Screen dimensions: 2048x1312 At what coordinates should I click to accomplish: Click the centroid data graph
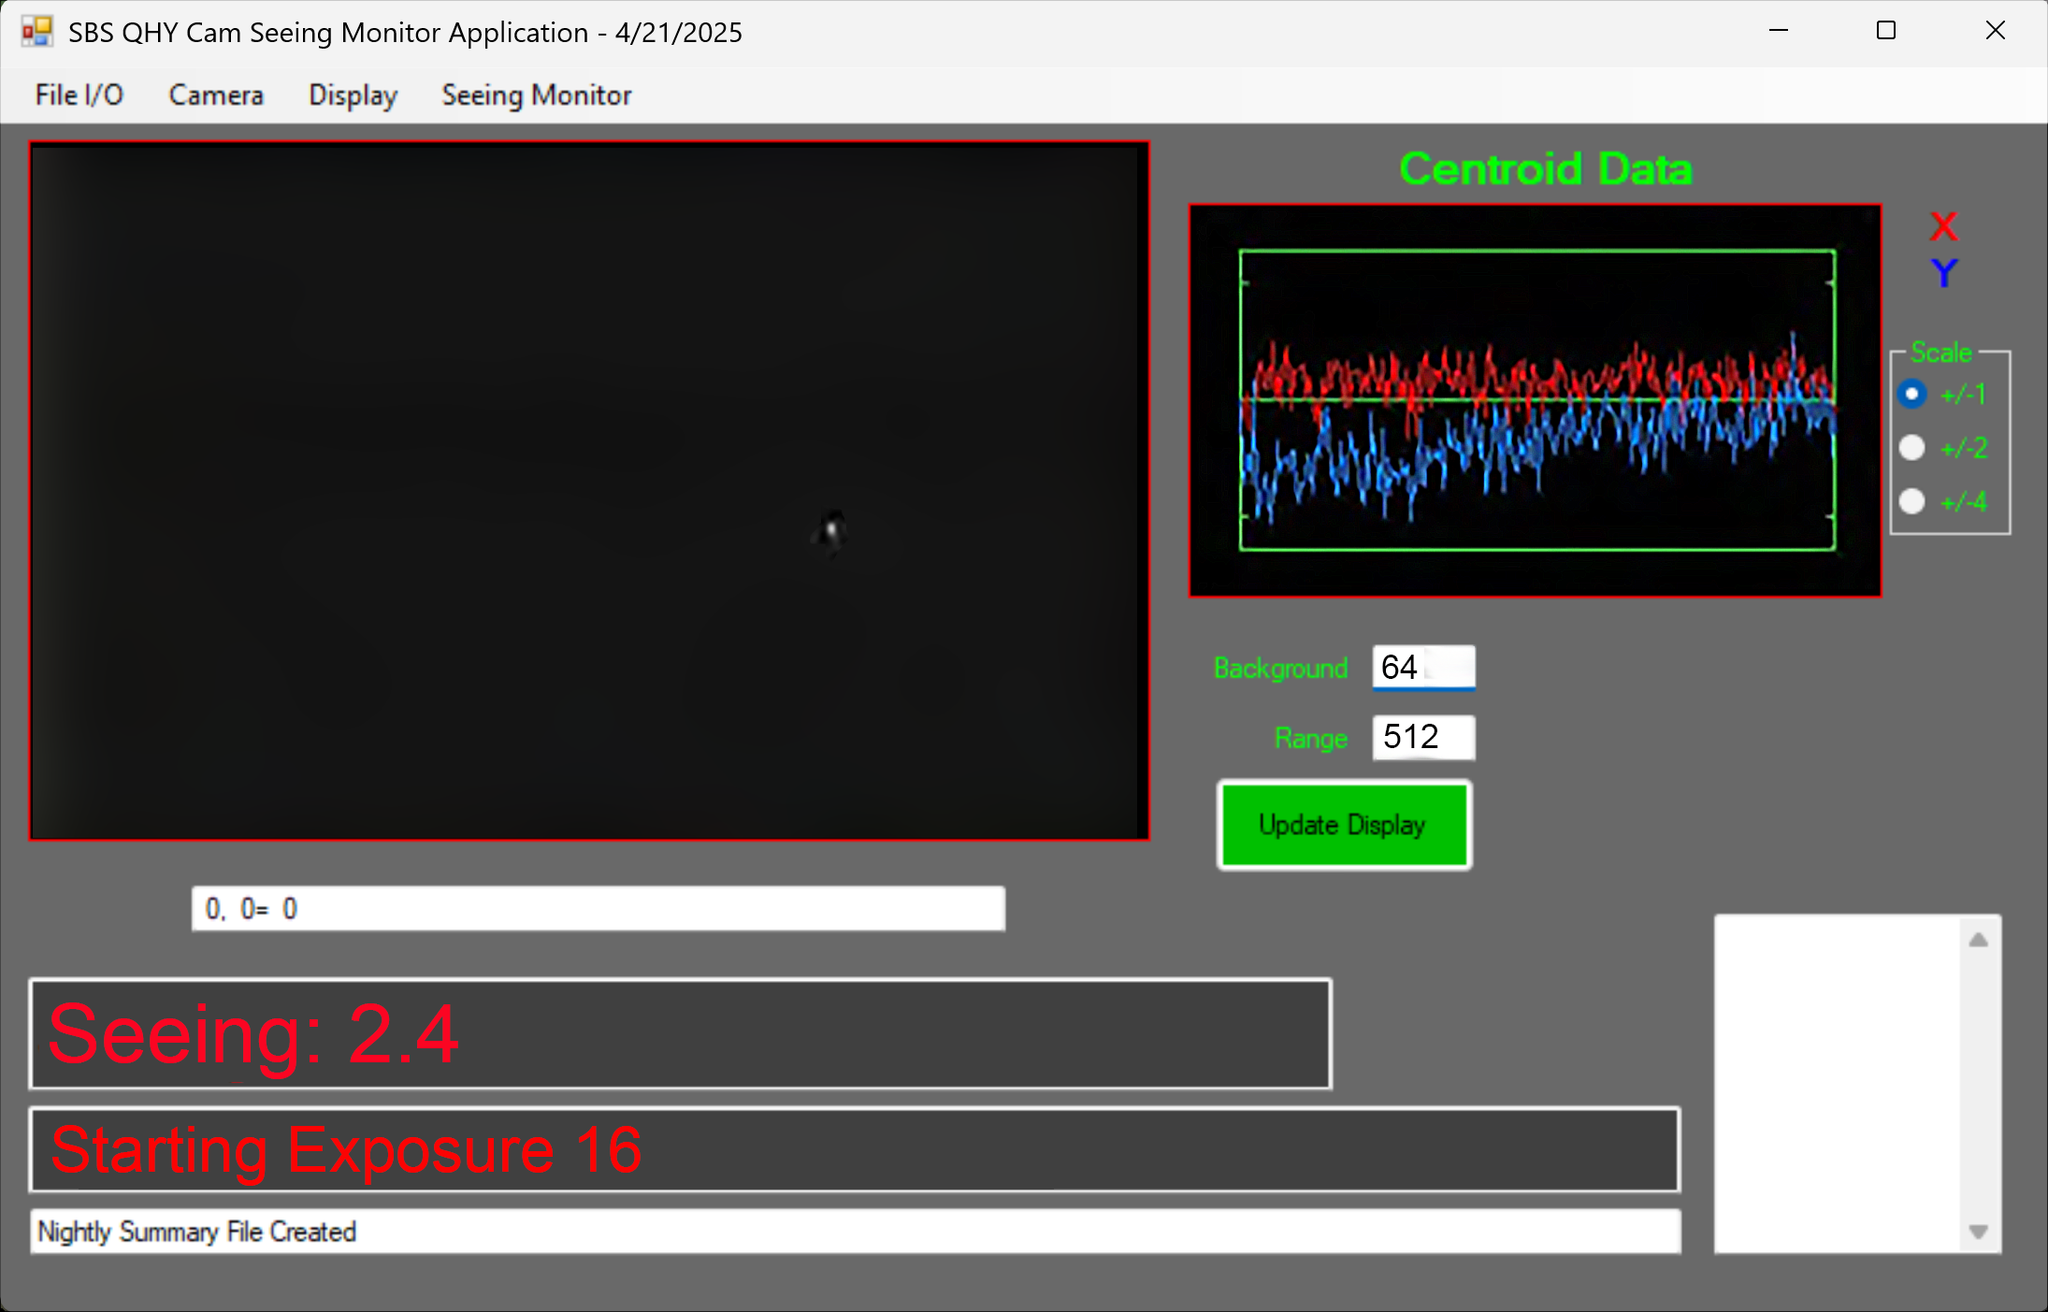tap(1535, 400)
